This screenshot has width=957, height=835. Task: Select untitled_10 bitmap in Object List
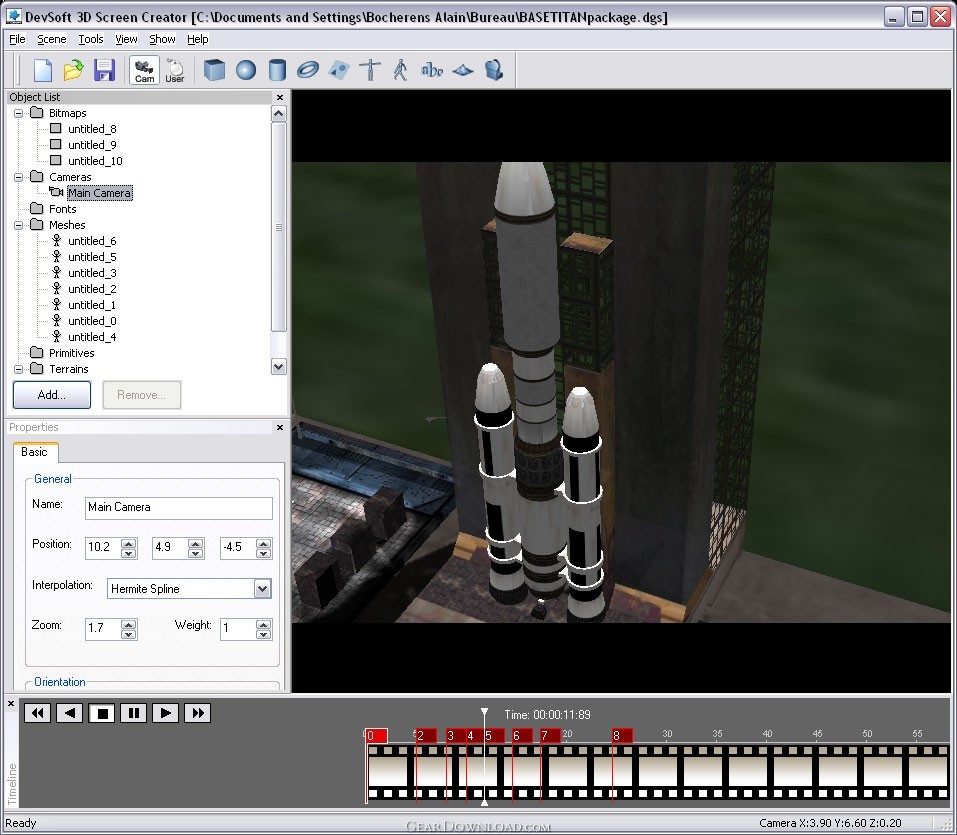click(x=95, y=161)
